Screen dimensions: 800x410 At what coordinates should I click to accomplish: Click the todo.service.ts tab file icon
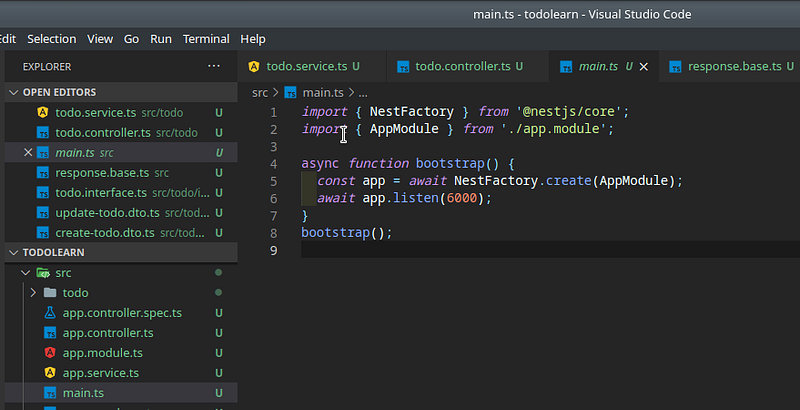(x=254, y=66)
